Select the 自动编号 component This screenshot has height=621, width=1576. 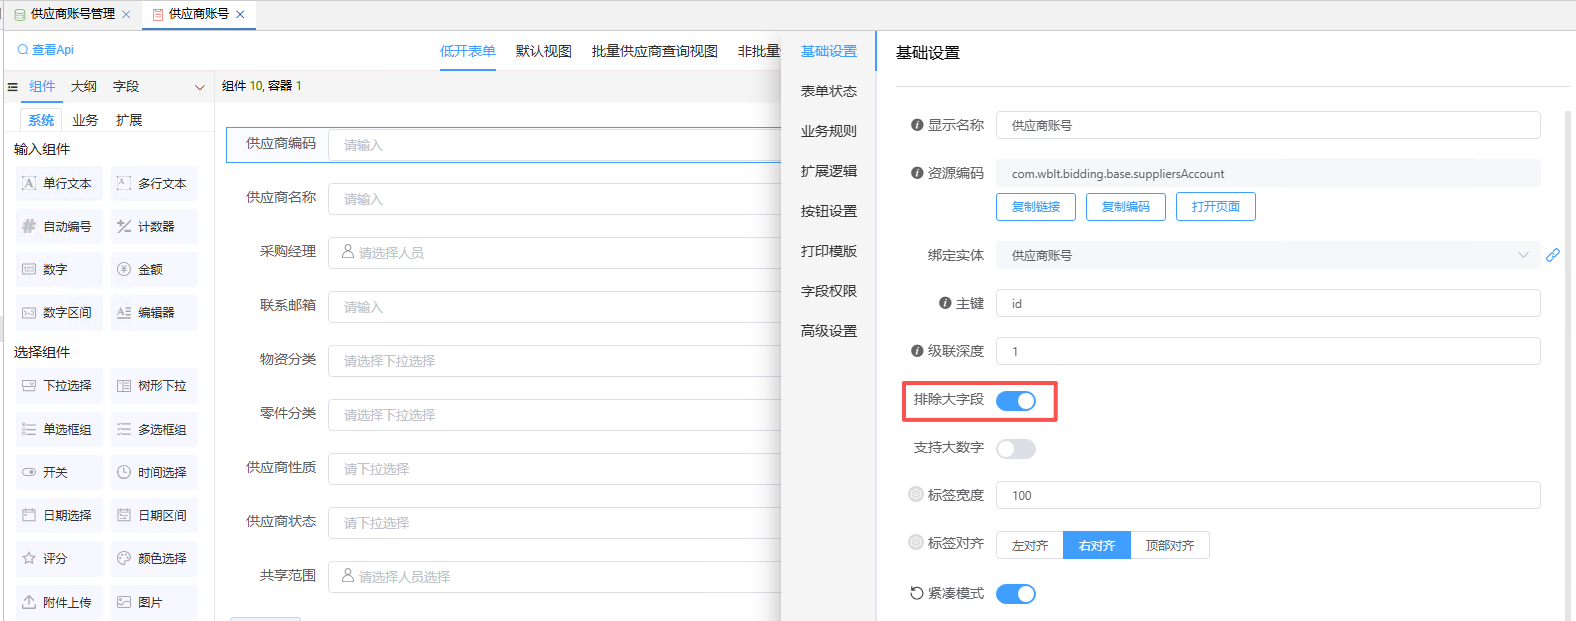pyautogui.click(x=59, y=227)
